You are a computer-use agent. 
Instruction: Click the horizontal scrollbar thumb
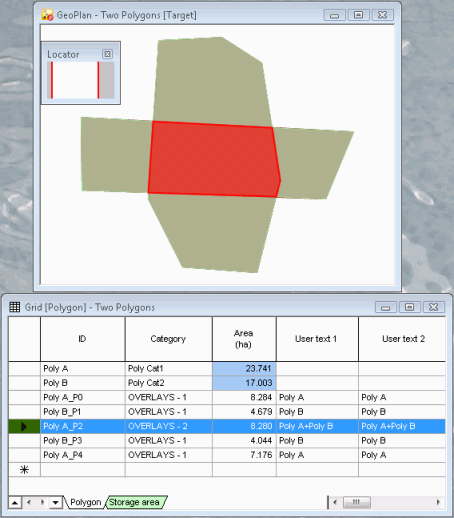coord(356,502)
